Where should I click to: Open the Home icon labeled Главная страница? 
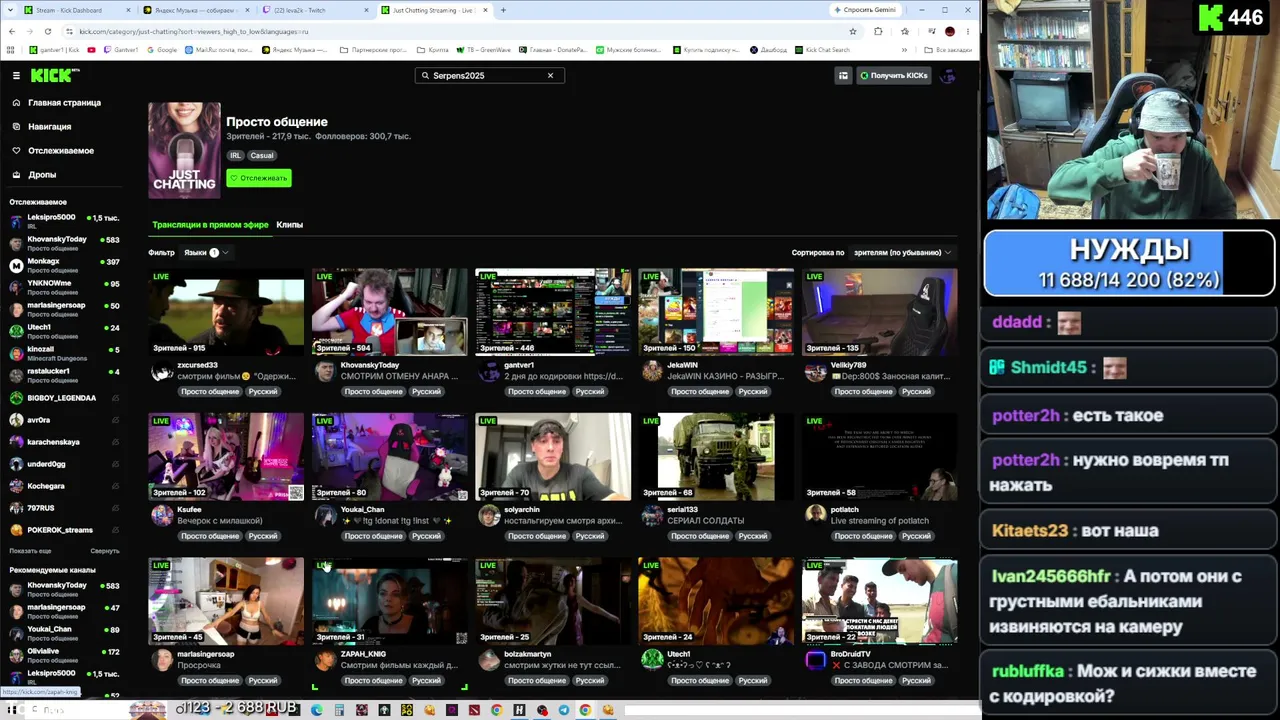pyautogui.click(x=16, y=103)
